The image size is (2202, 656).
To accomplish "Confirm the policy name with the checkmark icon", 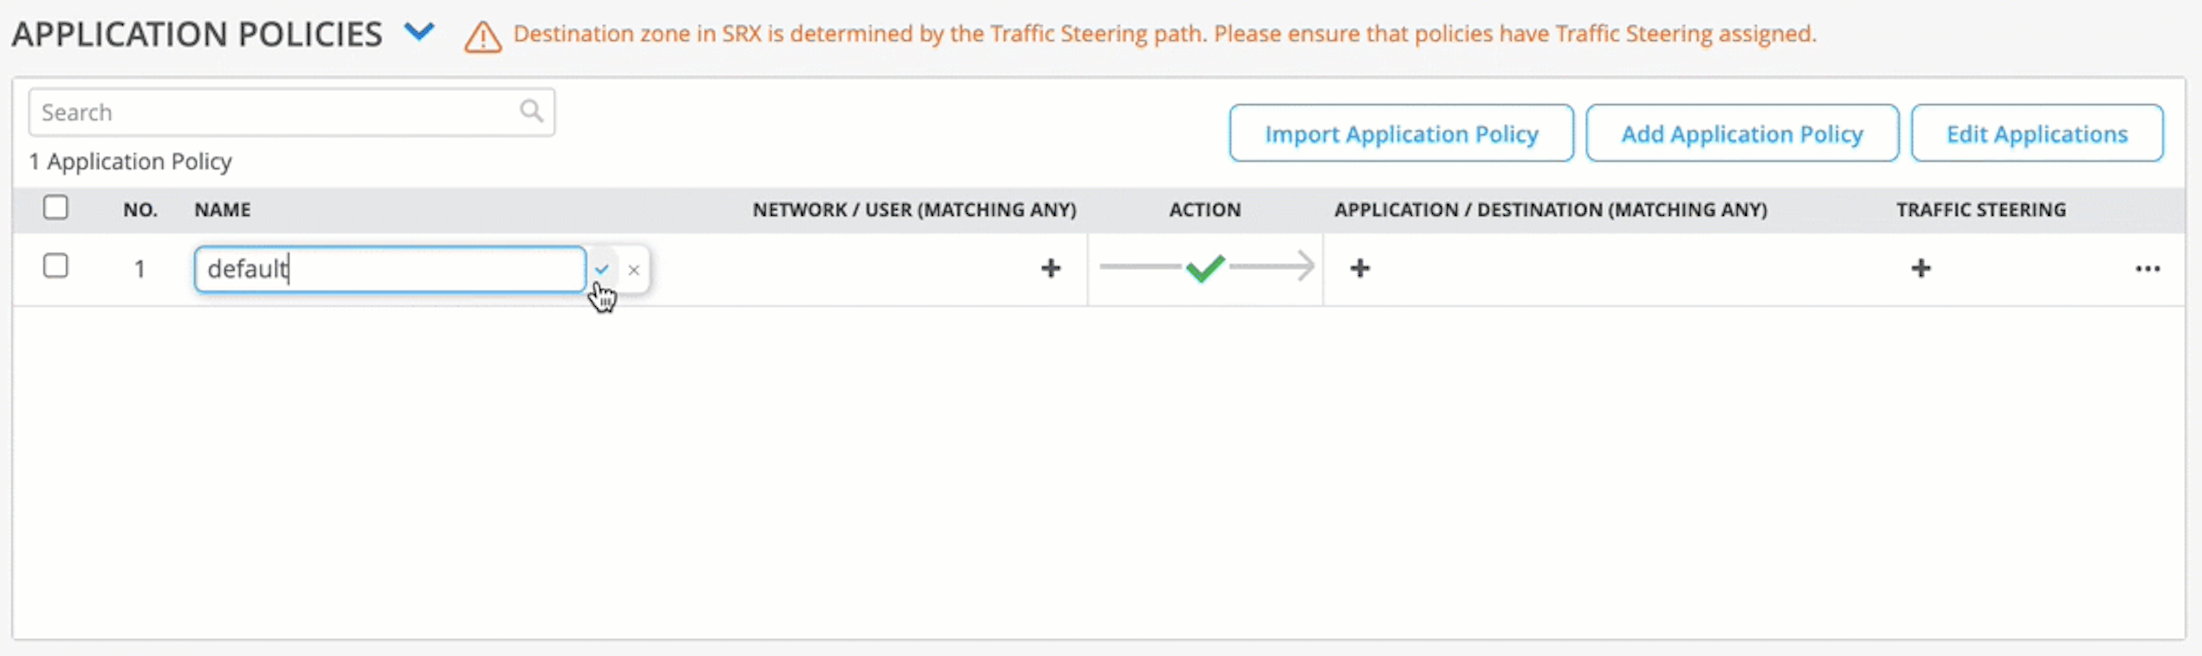I will [602, 269].
